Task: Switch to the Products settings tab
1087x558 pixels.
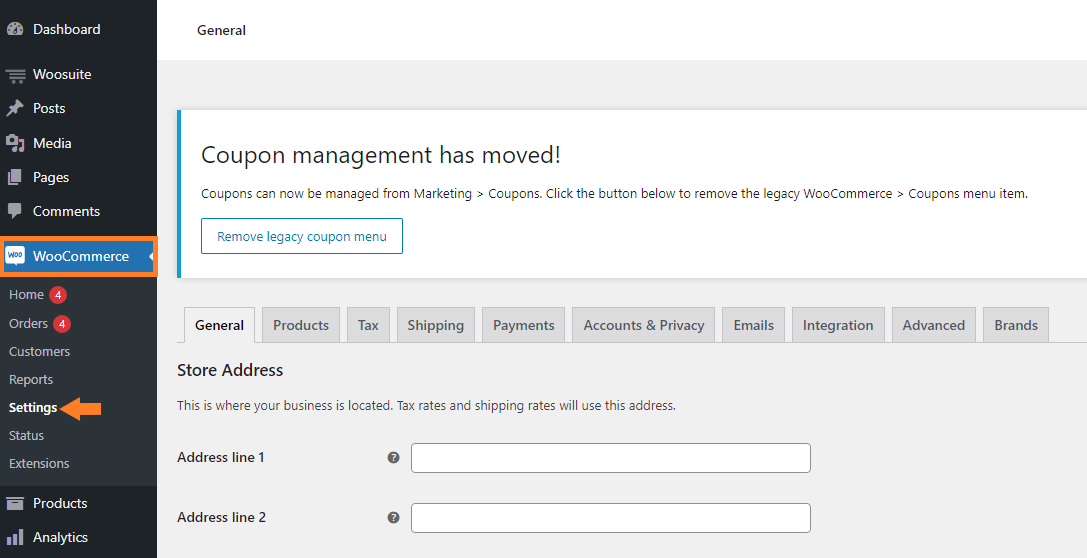Action: [x=301, y=325]
